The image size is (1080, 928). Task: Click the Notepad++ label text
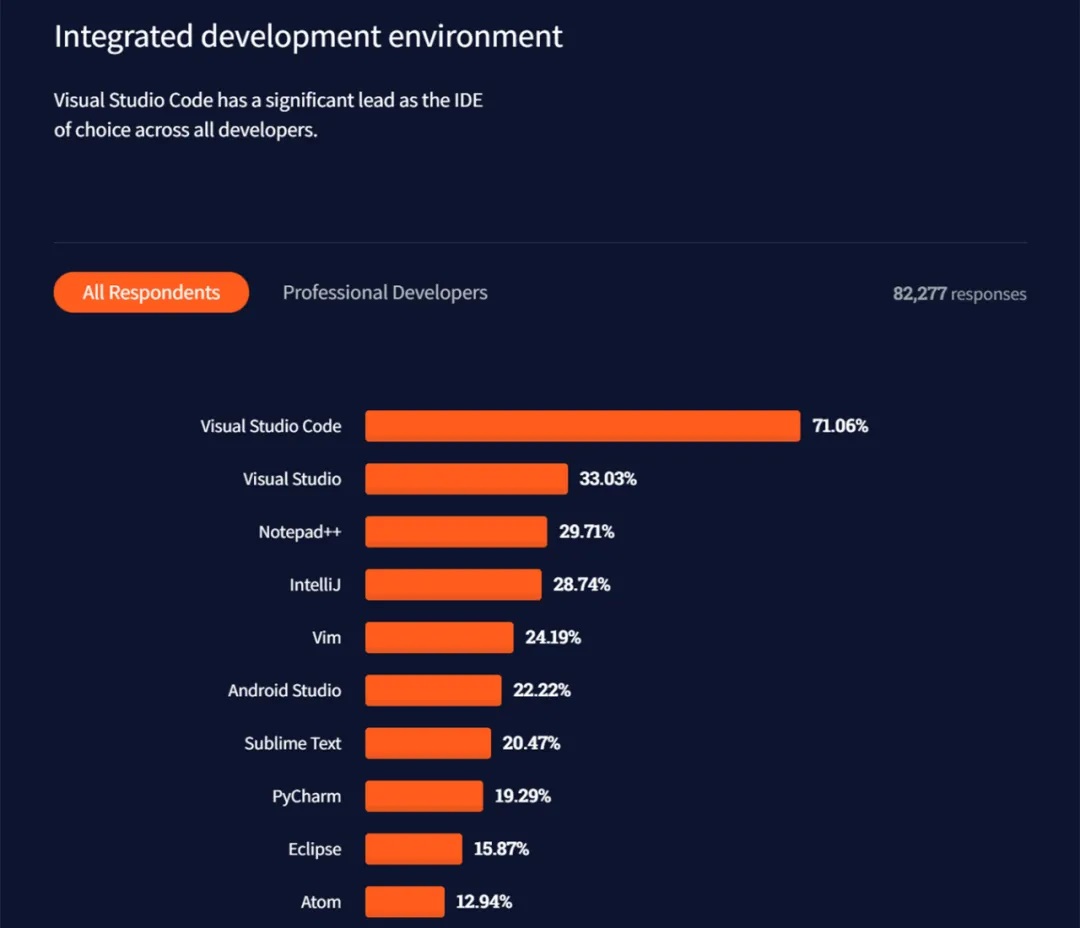(x=300, y=532)
